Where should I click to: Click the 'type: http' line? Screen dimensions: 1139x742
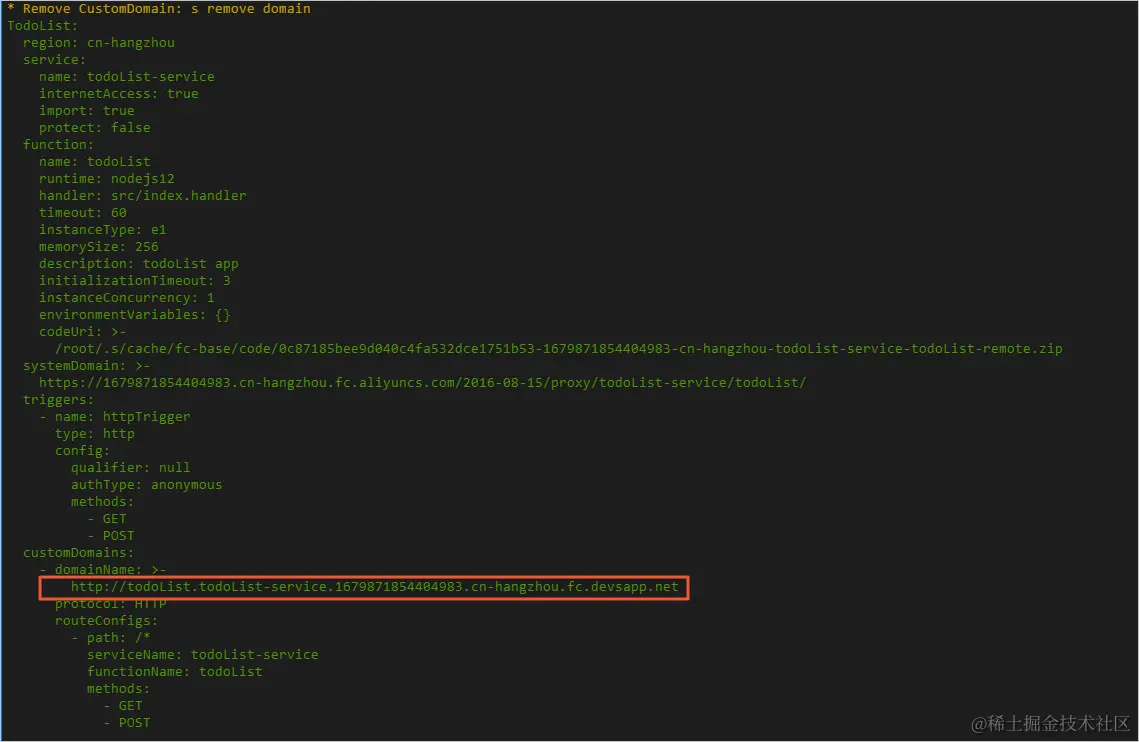[x=94, y=433]
